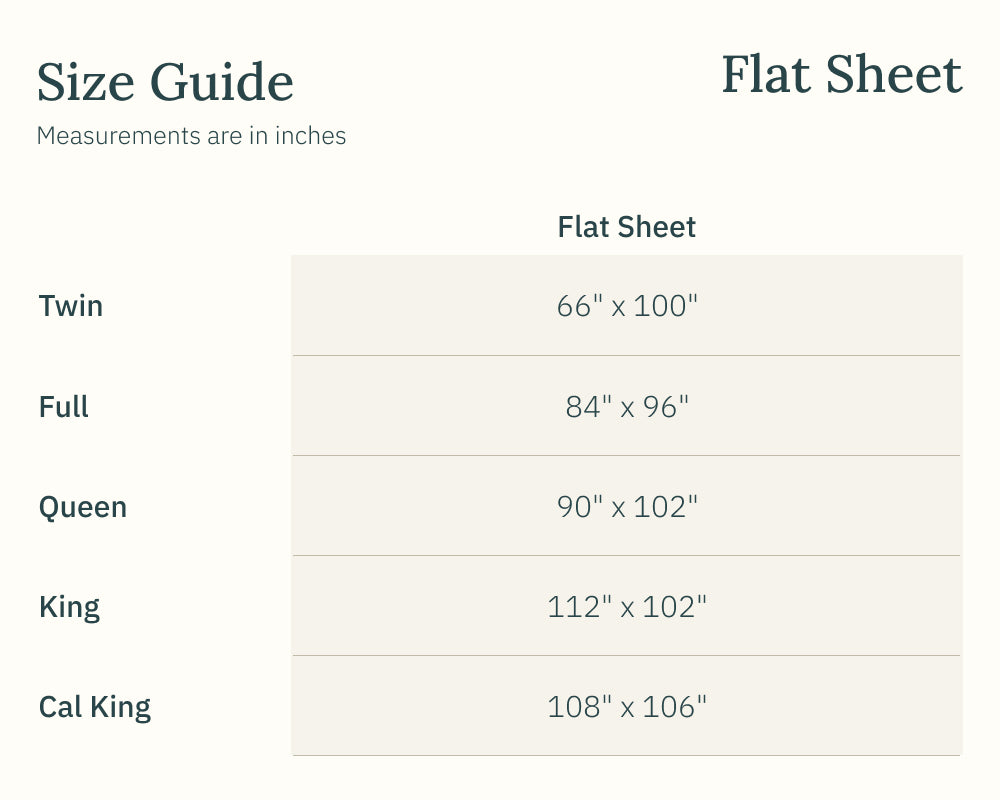This screenshot has width=1000, height=800.
Task: Click the 100" length in Twin row
Action: [665, 306]
